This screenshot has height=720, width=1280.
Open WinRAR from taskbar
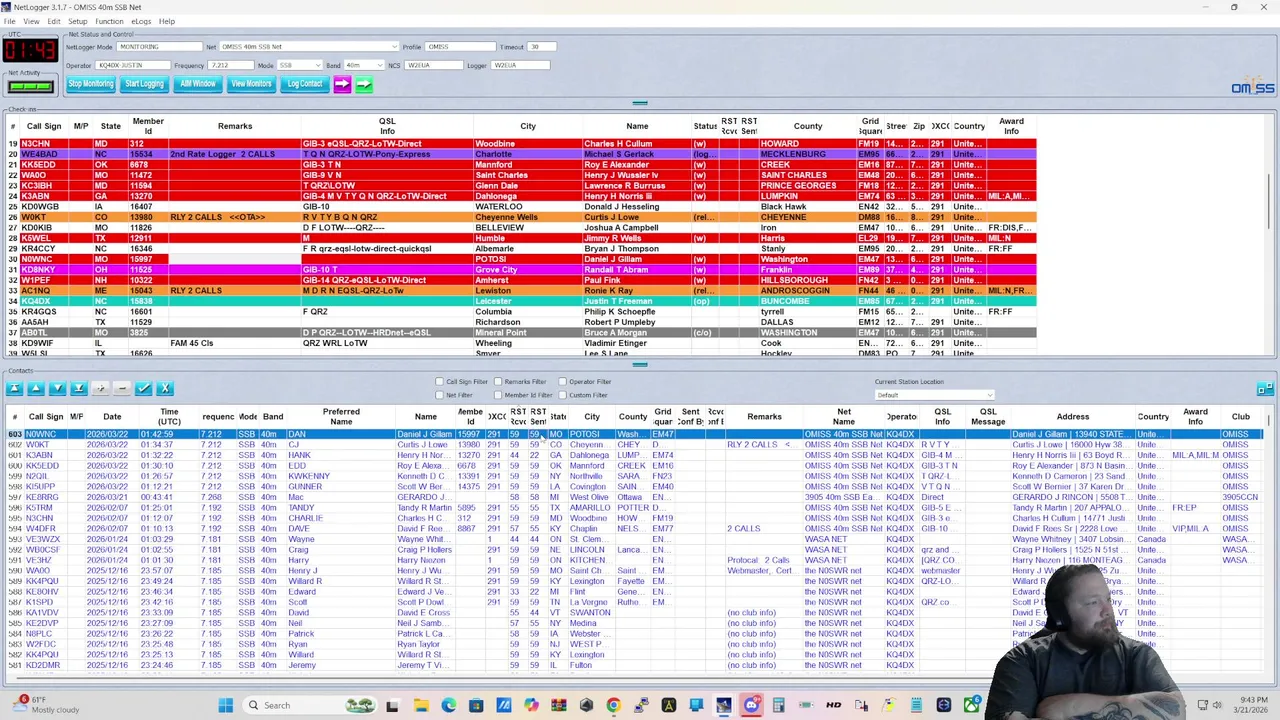(x=559, y=705)
